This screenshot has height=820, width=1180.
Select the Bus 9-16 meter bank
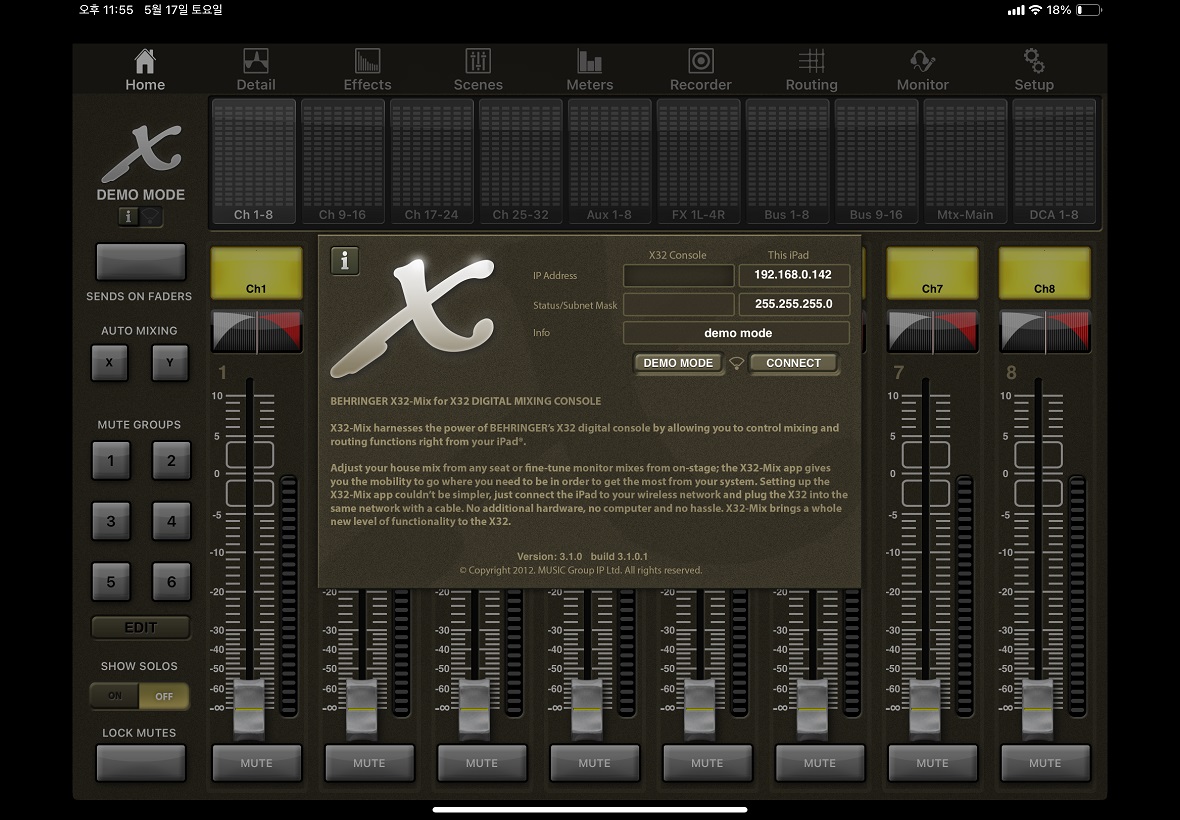coord(876,162)
